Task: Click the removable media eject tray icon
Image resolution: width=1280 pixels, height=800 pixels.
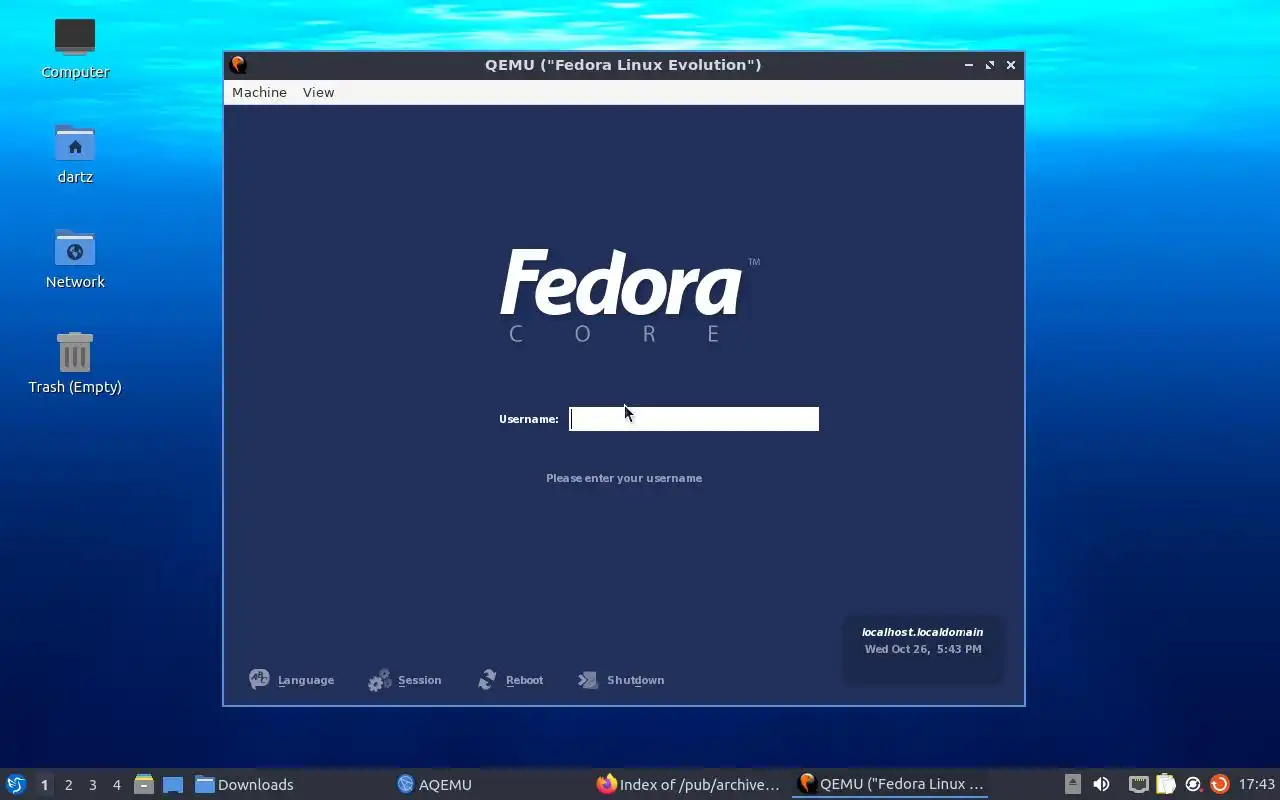Action: tap(1073, 784)
